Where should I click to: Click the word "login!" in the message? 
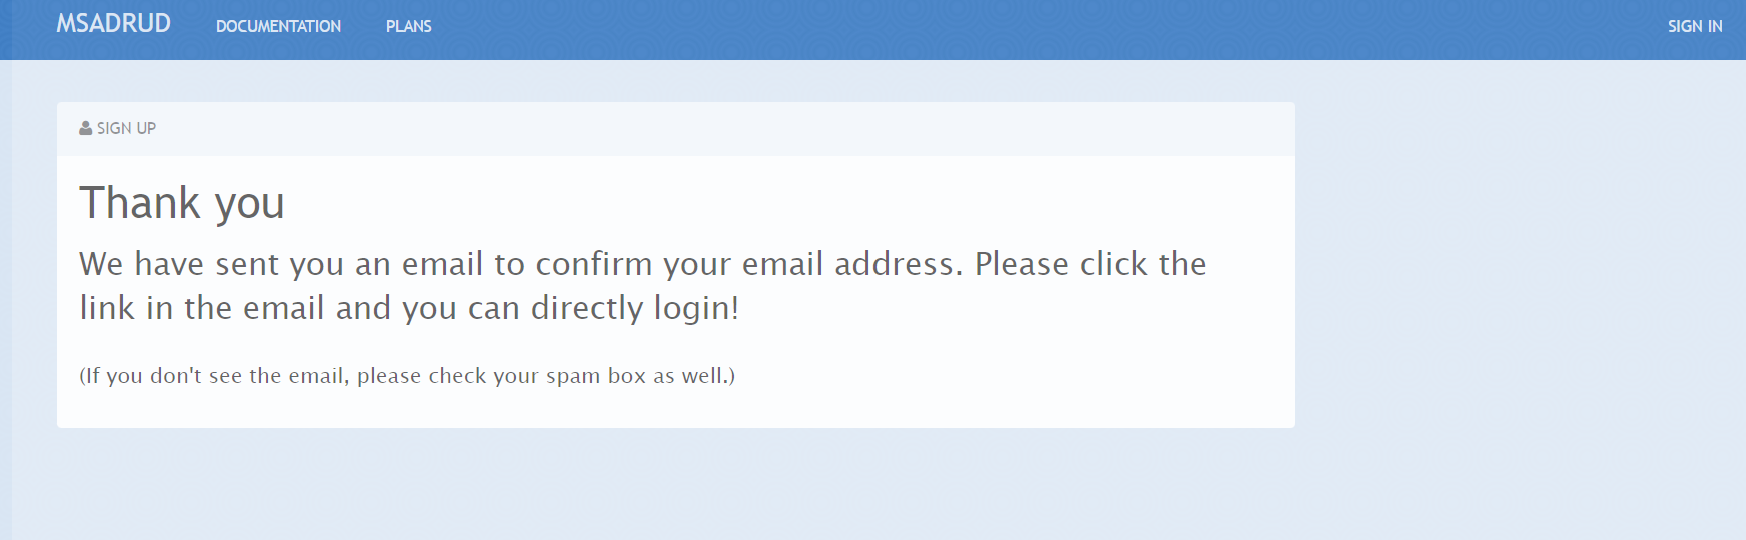tap(696, 308)
